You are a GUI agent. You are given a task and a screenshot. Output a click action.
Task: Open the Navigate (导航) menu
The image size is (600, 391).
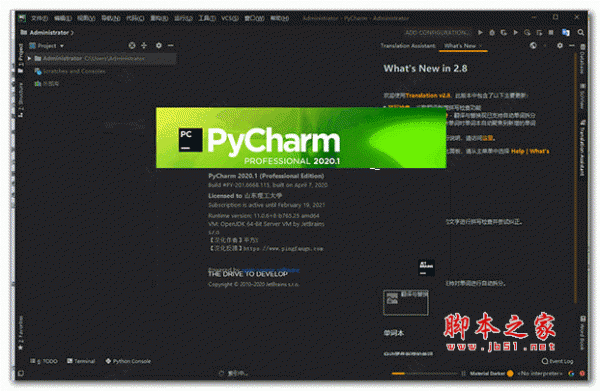click(x=111, y=18)
